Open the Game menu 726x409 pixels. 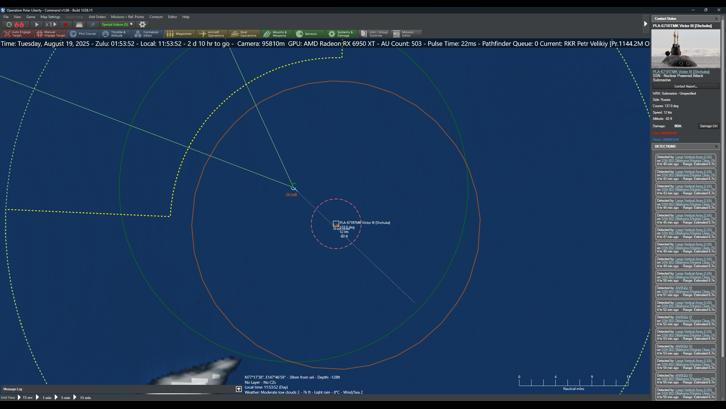point(31,17)
